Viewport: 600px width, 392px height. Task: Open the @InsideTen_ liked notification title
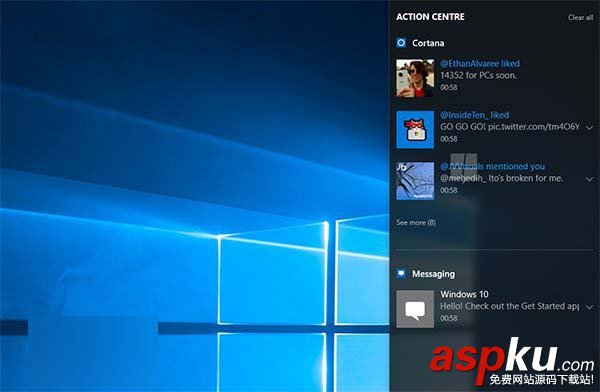(x=474, y=115)
